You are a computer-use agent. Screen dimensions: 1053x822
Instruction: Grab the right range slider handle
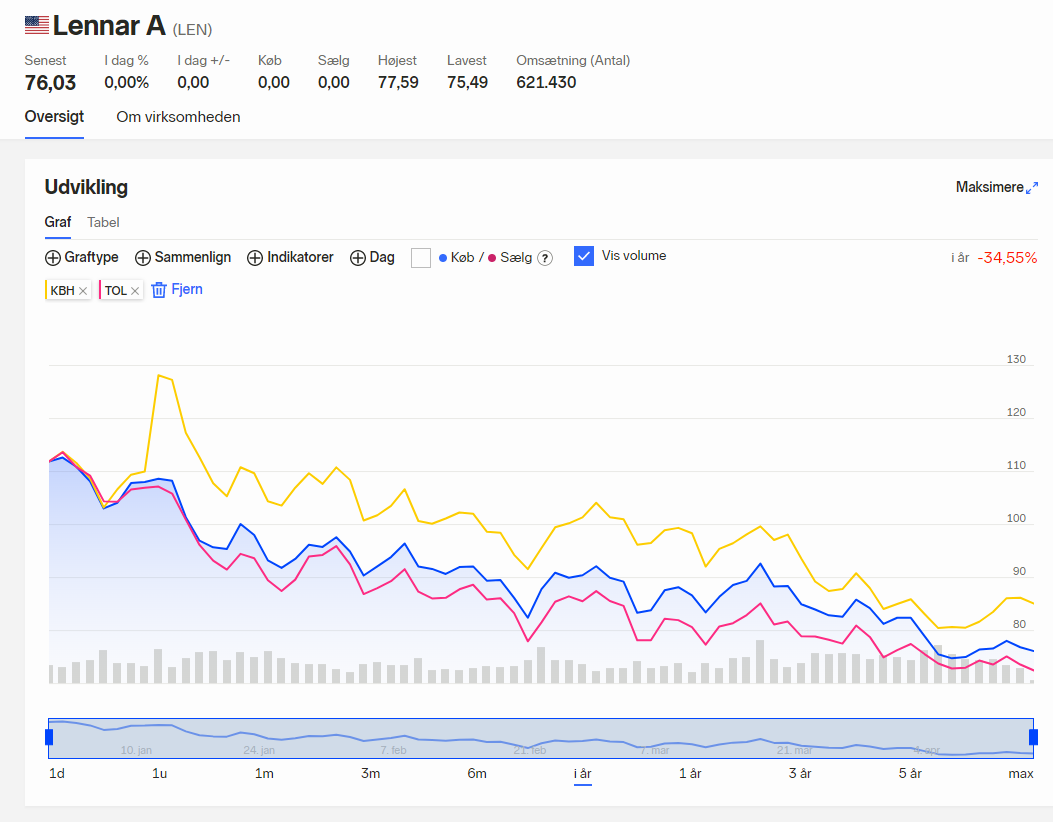click(1034, 737)
